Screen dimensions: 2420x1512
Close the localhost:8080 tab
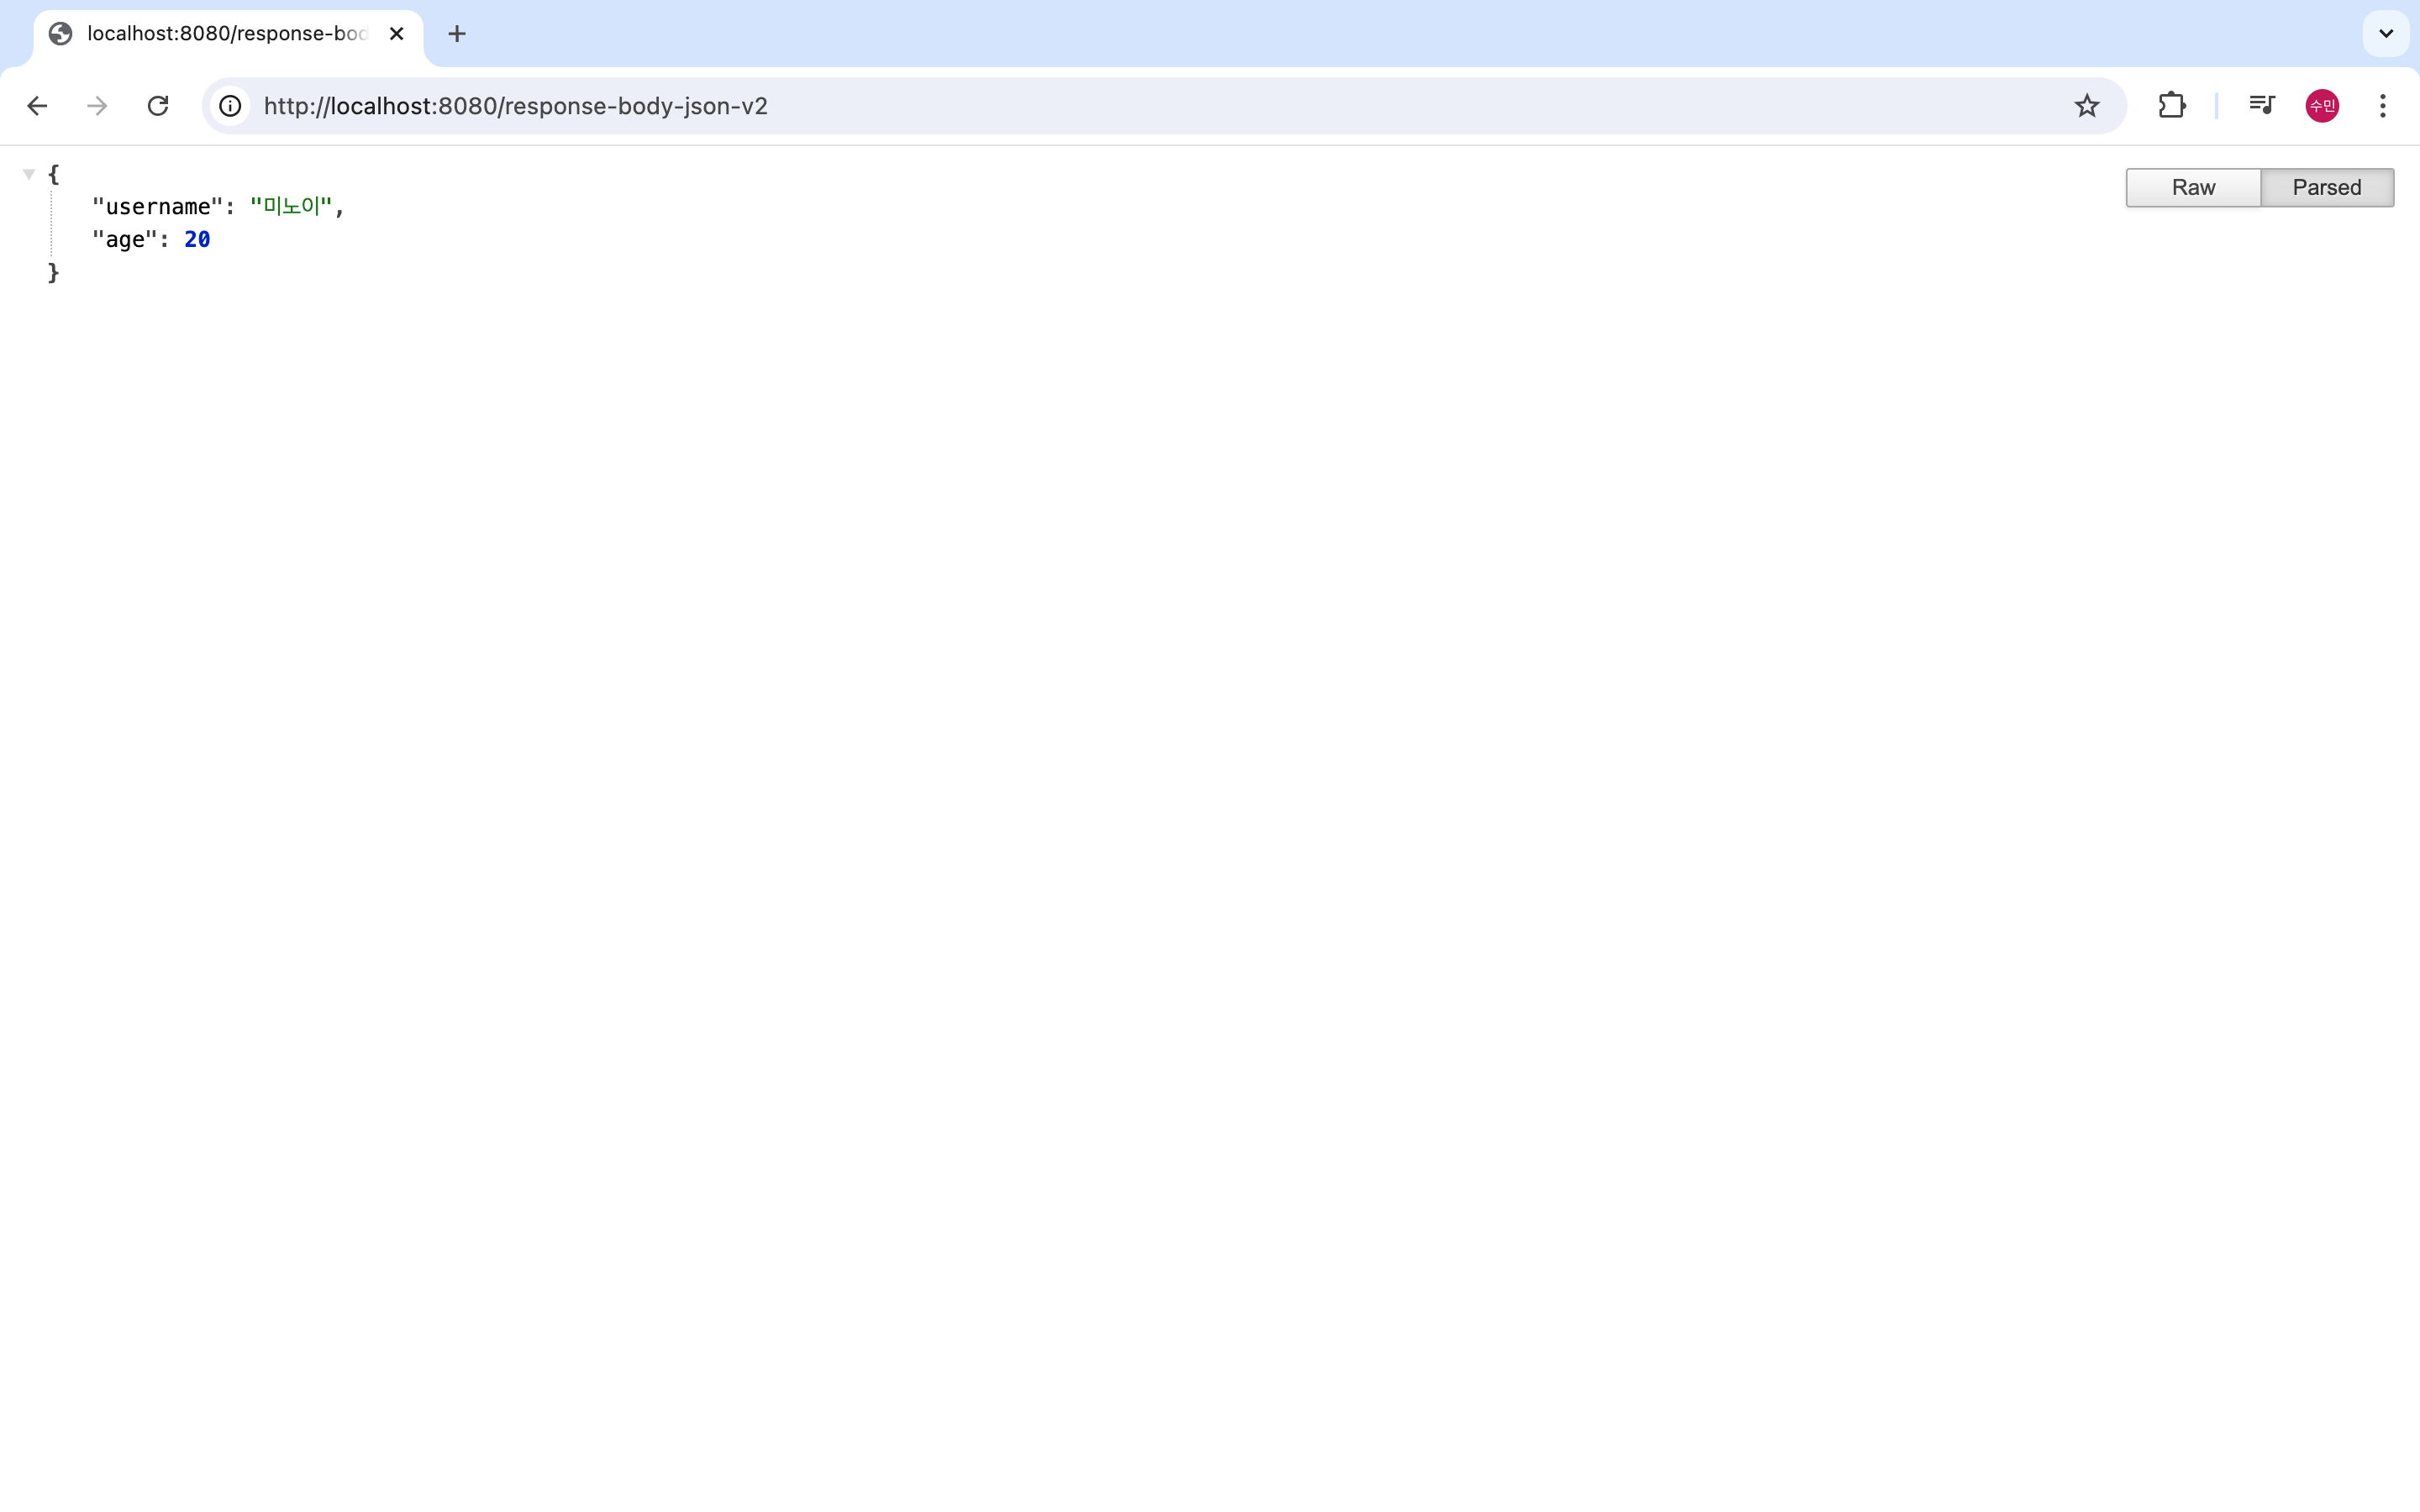coord(397,34)
